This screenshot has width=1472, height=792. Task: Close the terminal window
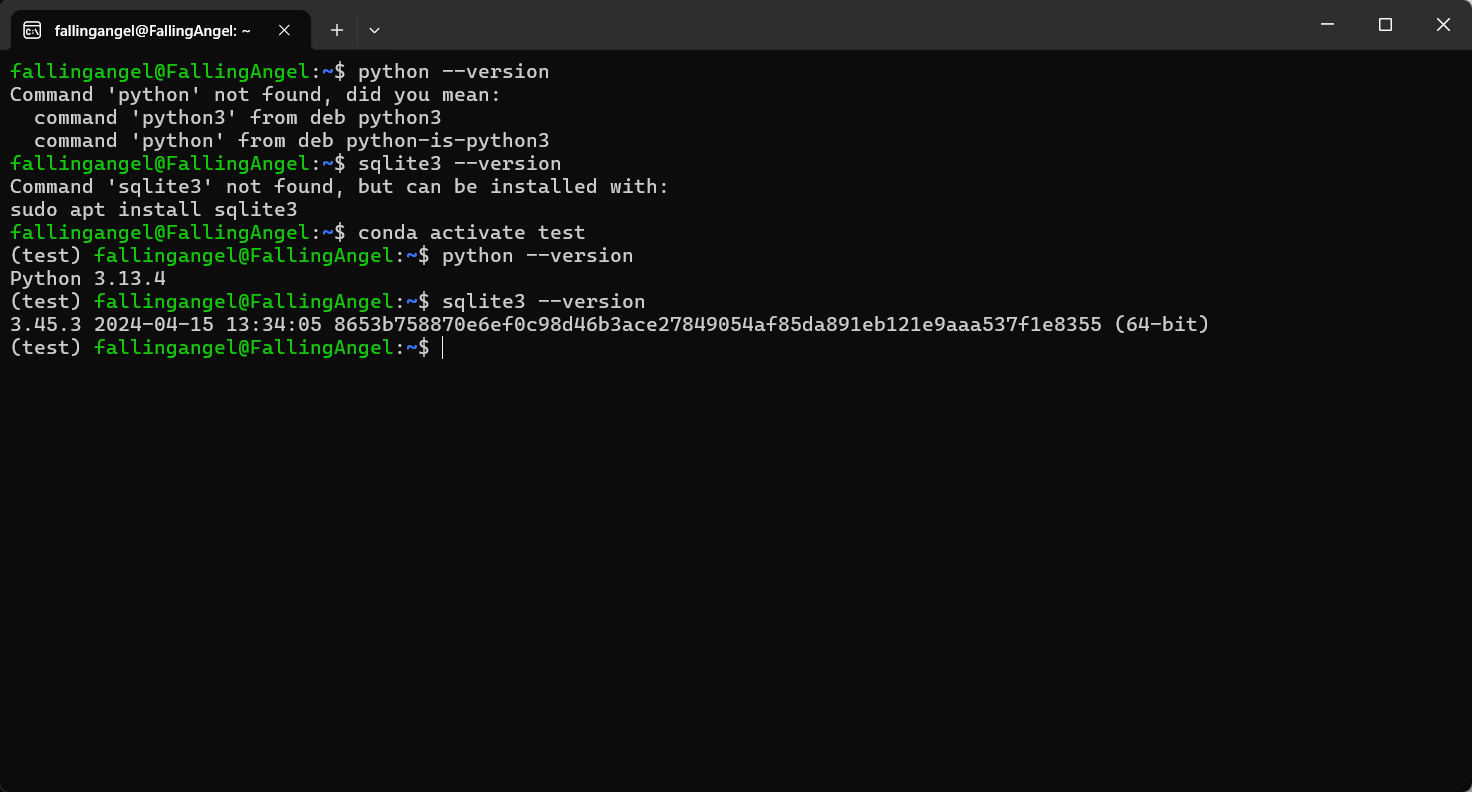click(x=1443, y=25)
